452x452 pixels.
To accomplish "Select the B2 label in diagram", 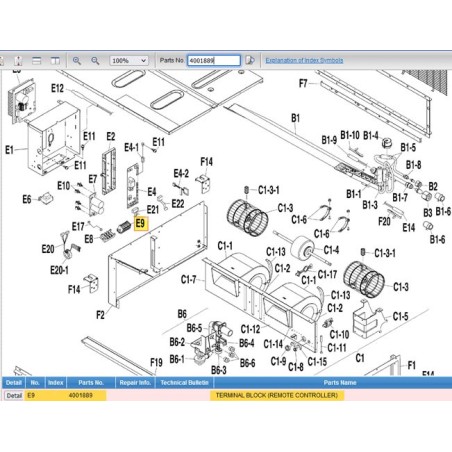I will coord(433,186).
